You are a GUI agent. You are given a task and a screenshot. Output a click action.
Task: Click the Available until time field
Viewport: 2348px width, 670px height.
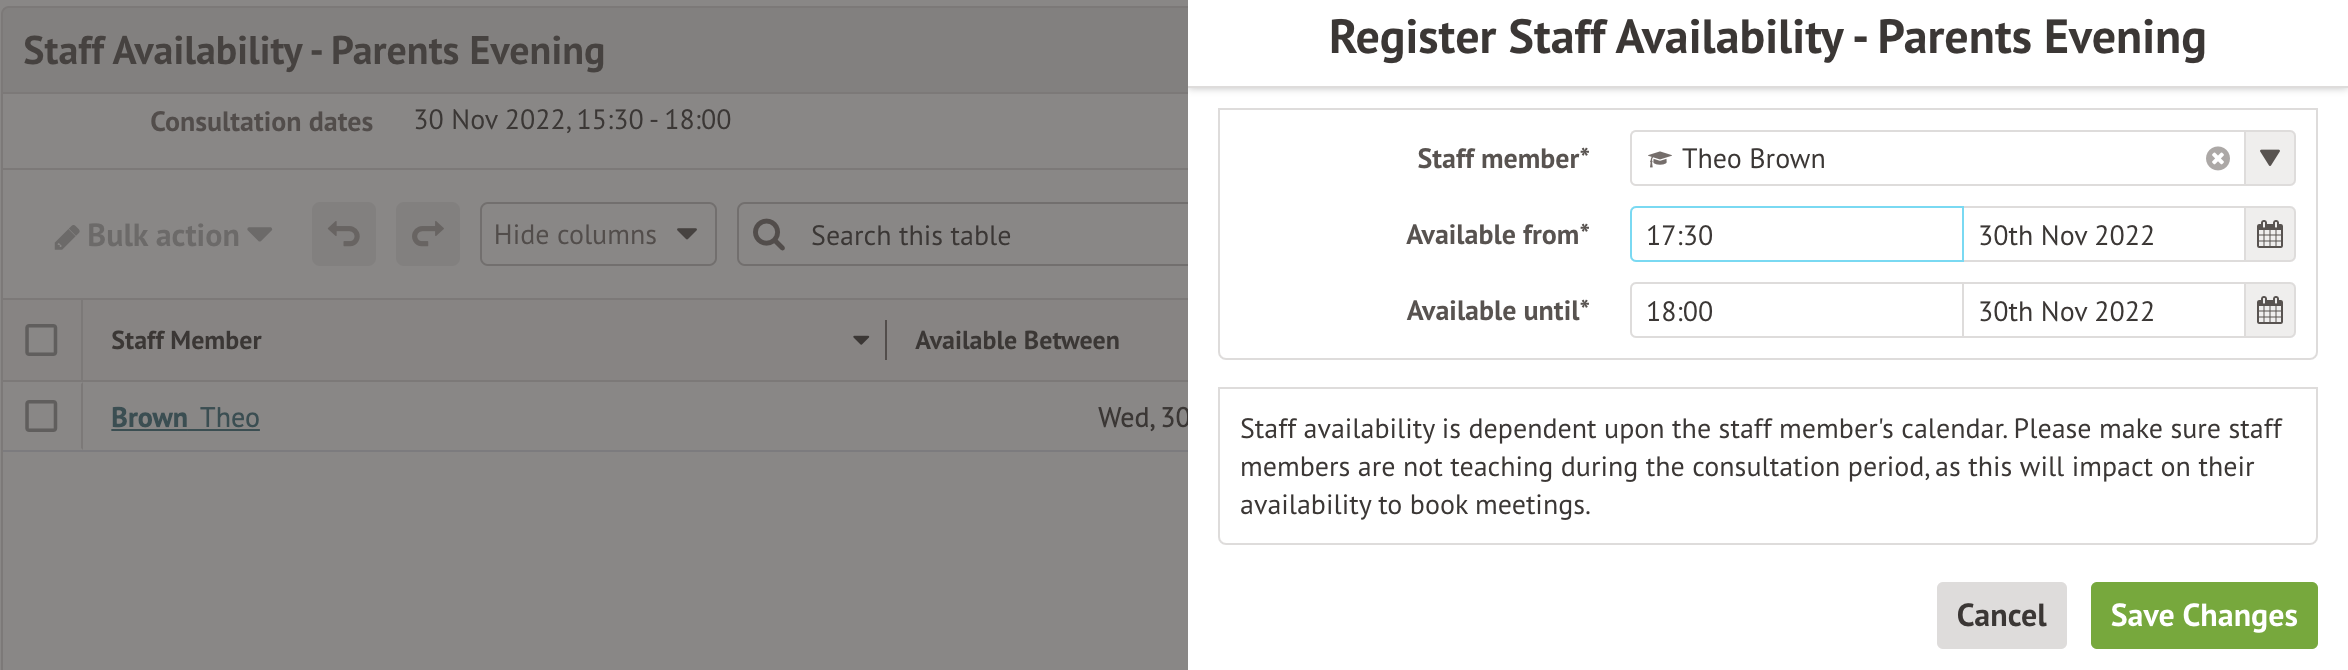(x=1796, y=311)
